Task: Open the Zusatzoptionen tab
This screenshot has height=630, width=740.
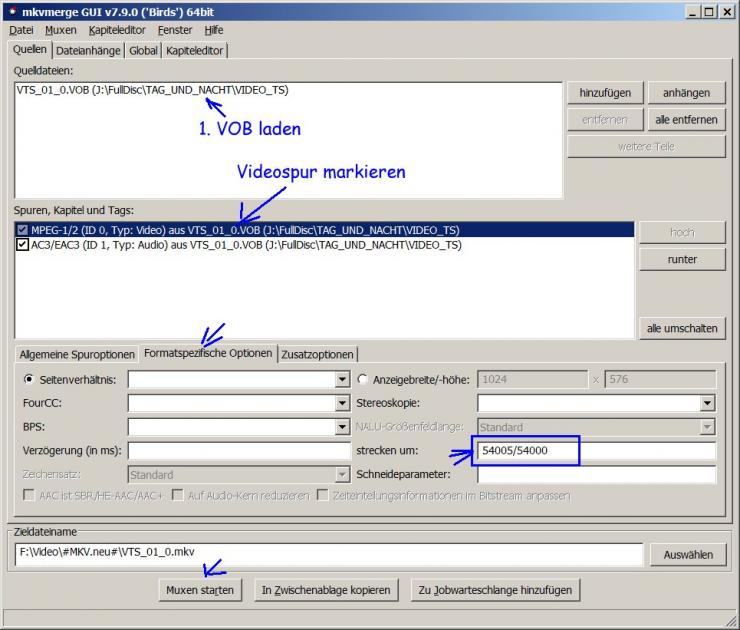Action: pyautogui.click(x=317, y=354)
